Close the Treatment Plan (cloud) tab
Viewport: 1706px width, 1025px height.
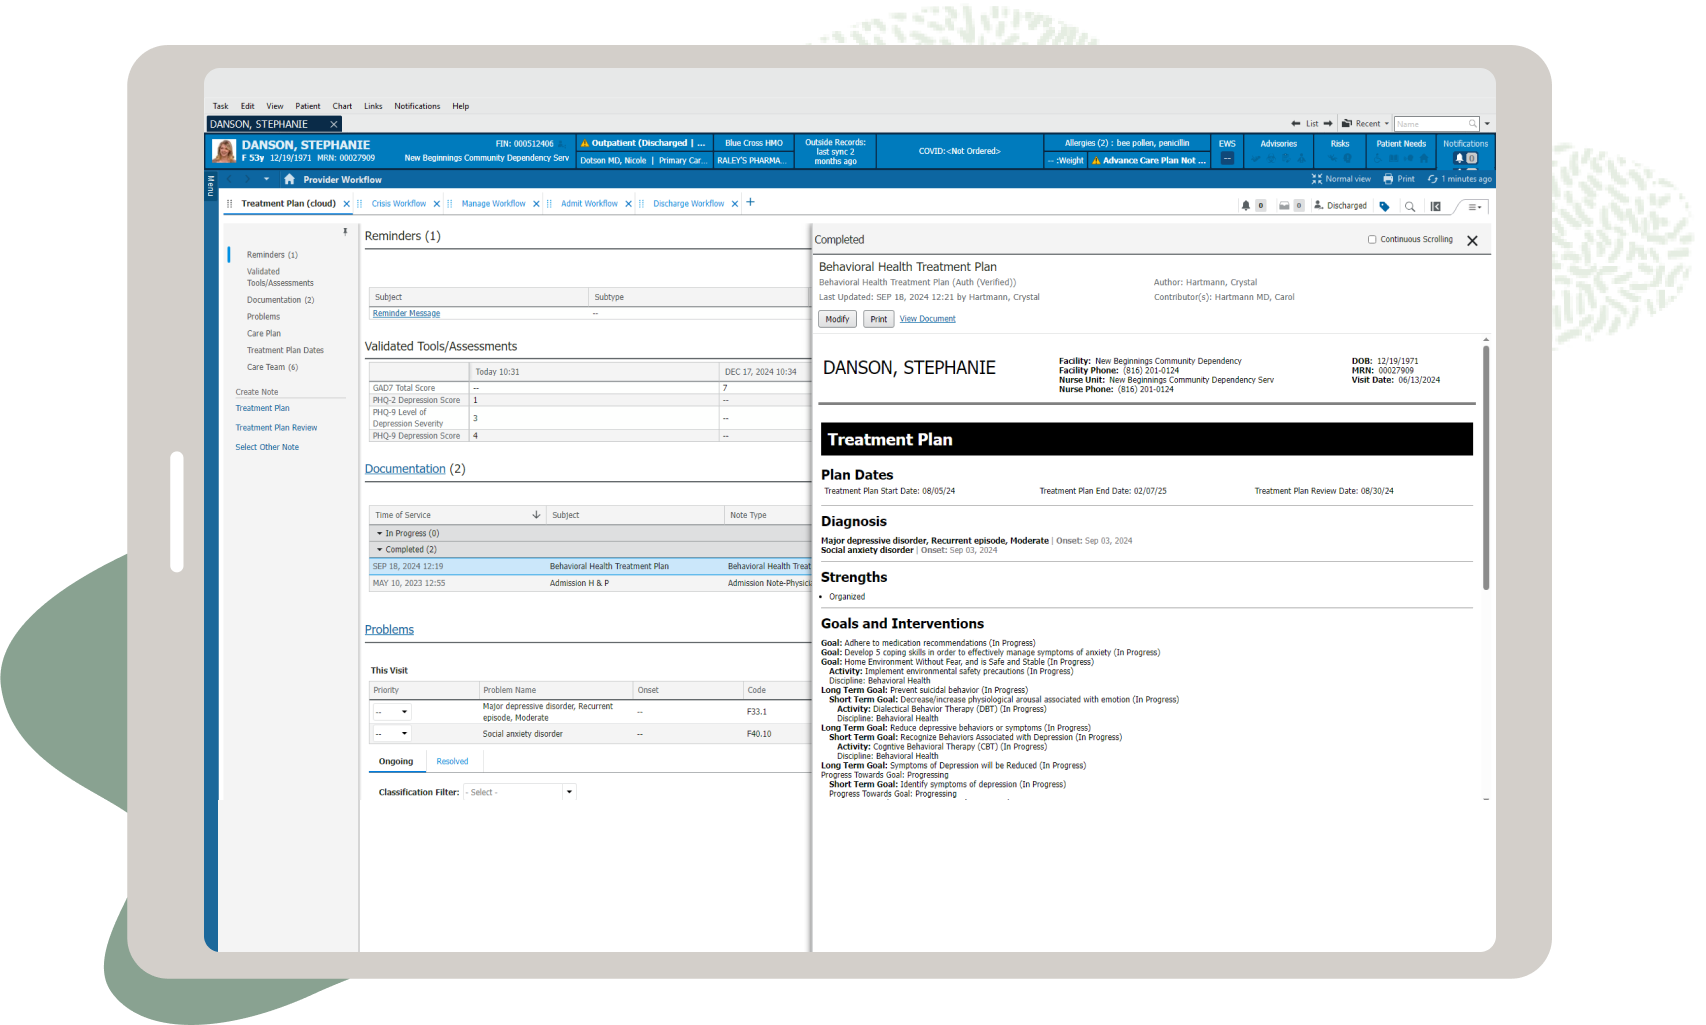pos(347,204)
